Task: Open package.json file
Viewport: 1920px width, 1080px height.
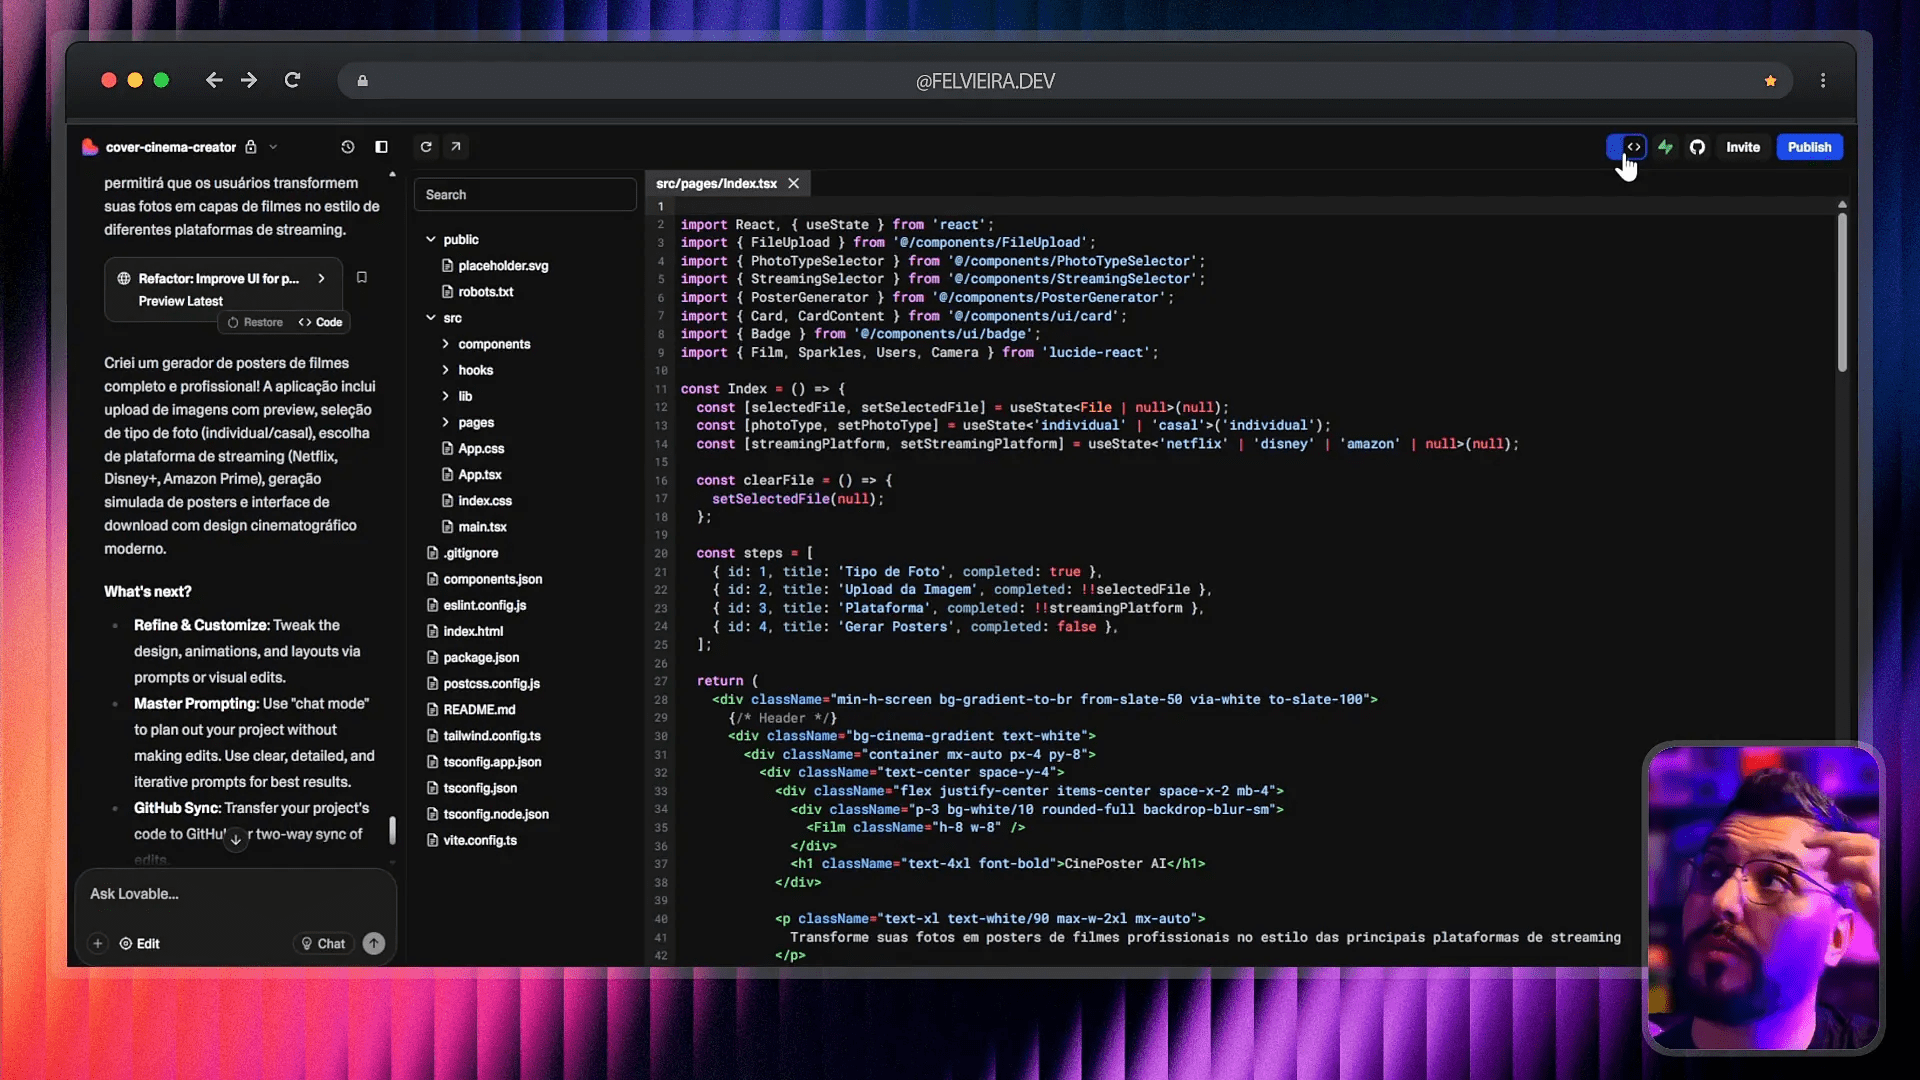Action: point(480,657)
